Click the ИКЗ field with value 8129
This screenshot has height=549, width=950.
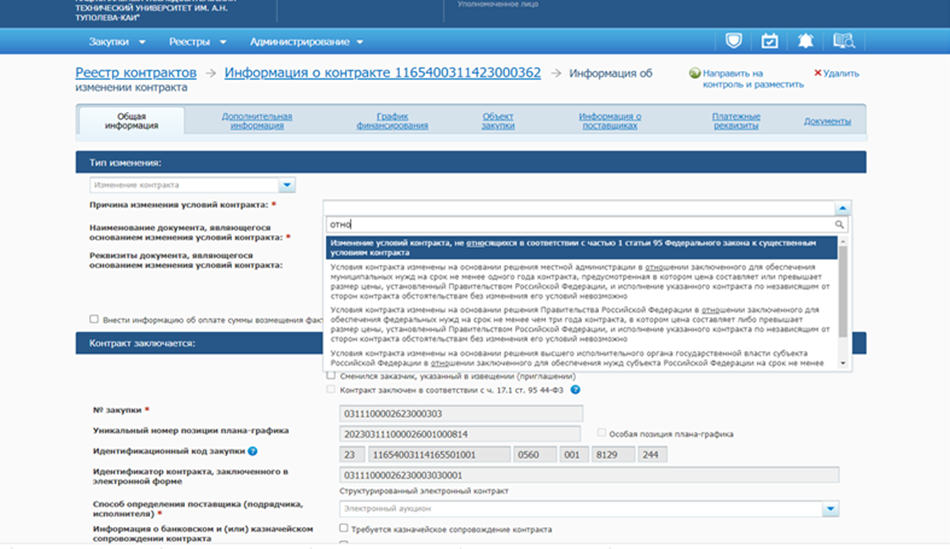coord(613,454)
